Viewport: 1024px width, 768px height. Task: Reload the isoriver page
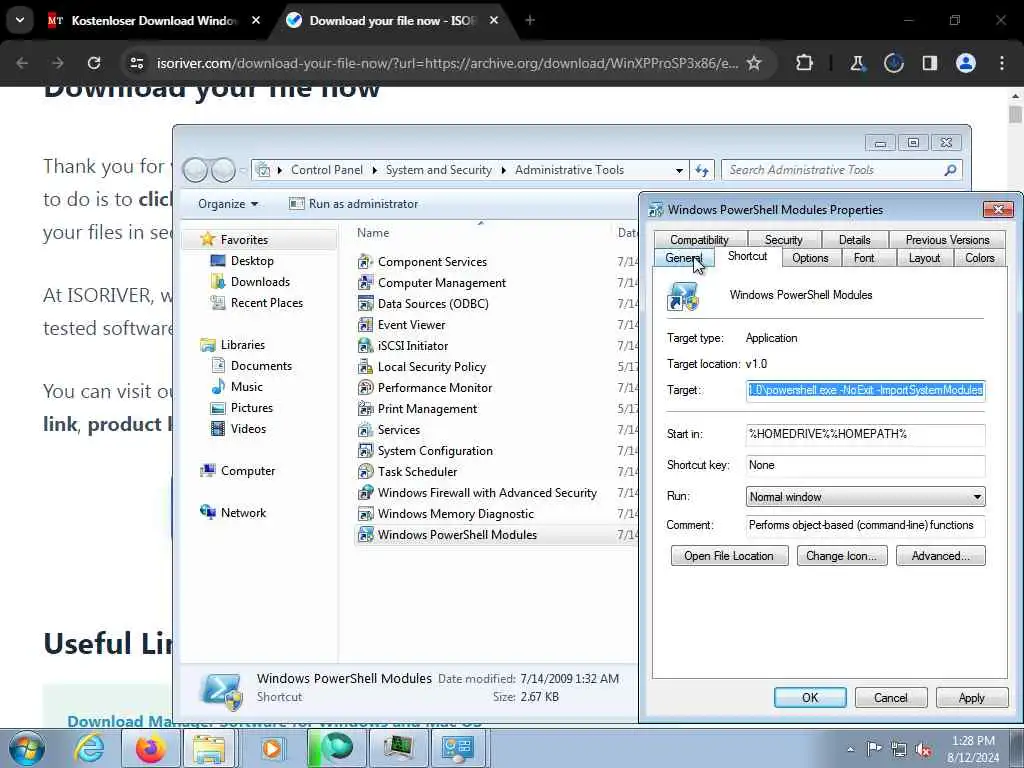pyautogui.click(x=94, y=63)
